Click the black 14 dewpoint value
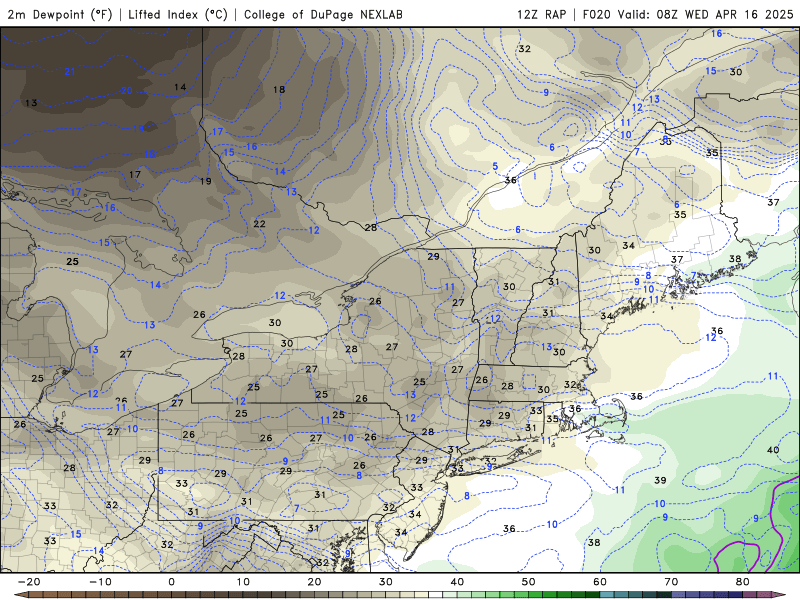The height and width of the screenshot is (600, 800). [180, 87]
